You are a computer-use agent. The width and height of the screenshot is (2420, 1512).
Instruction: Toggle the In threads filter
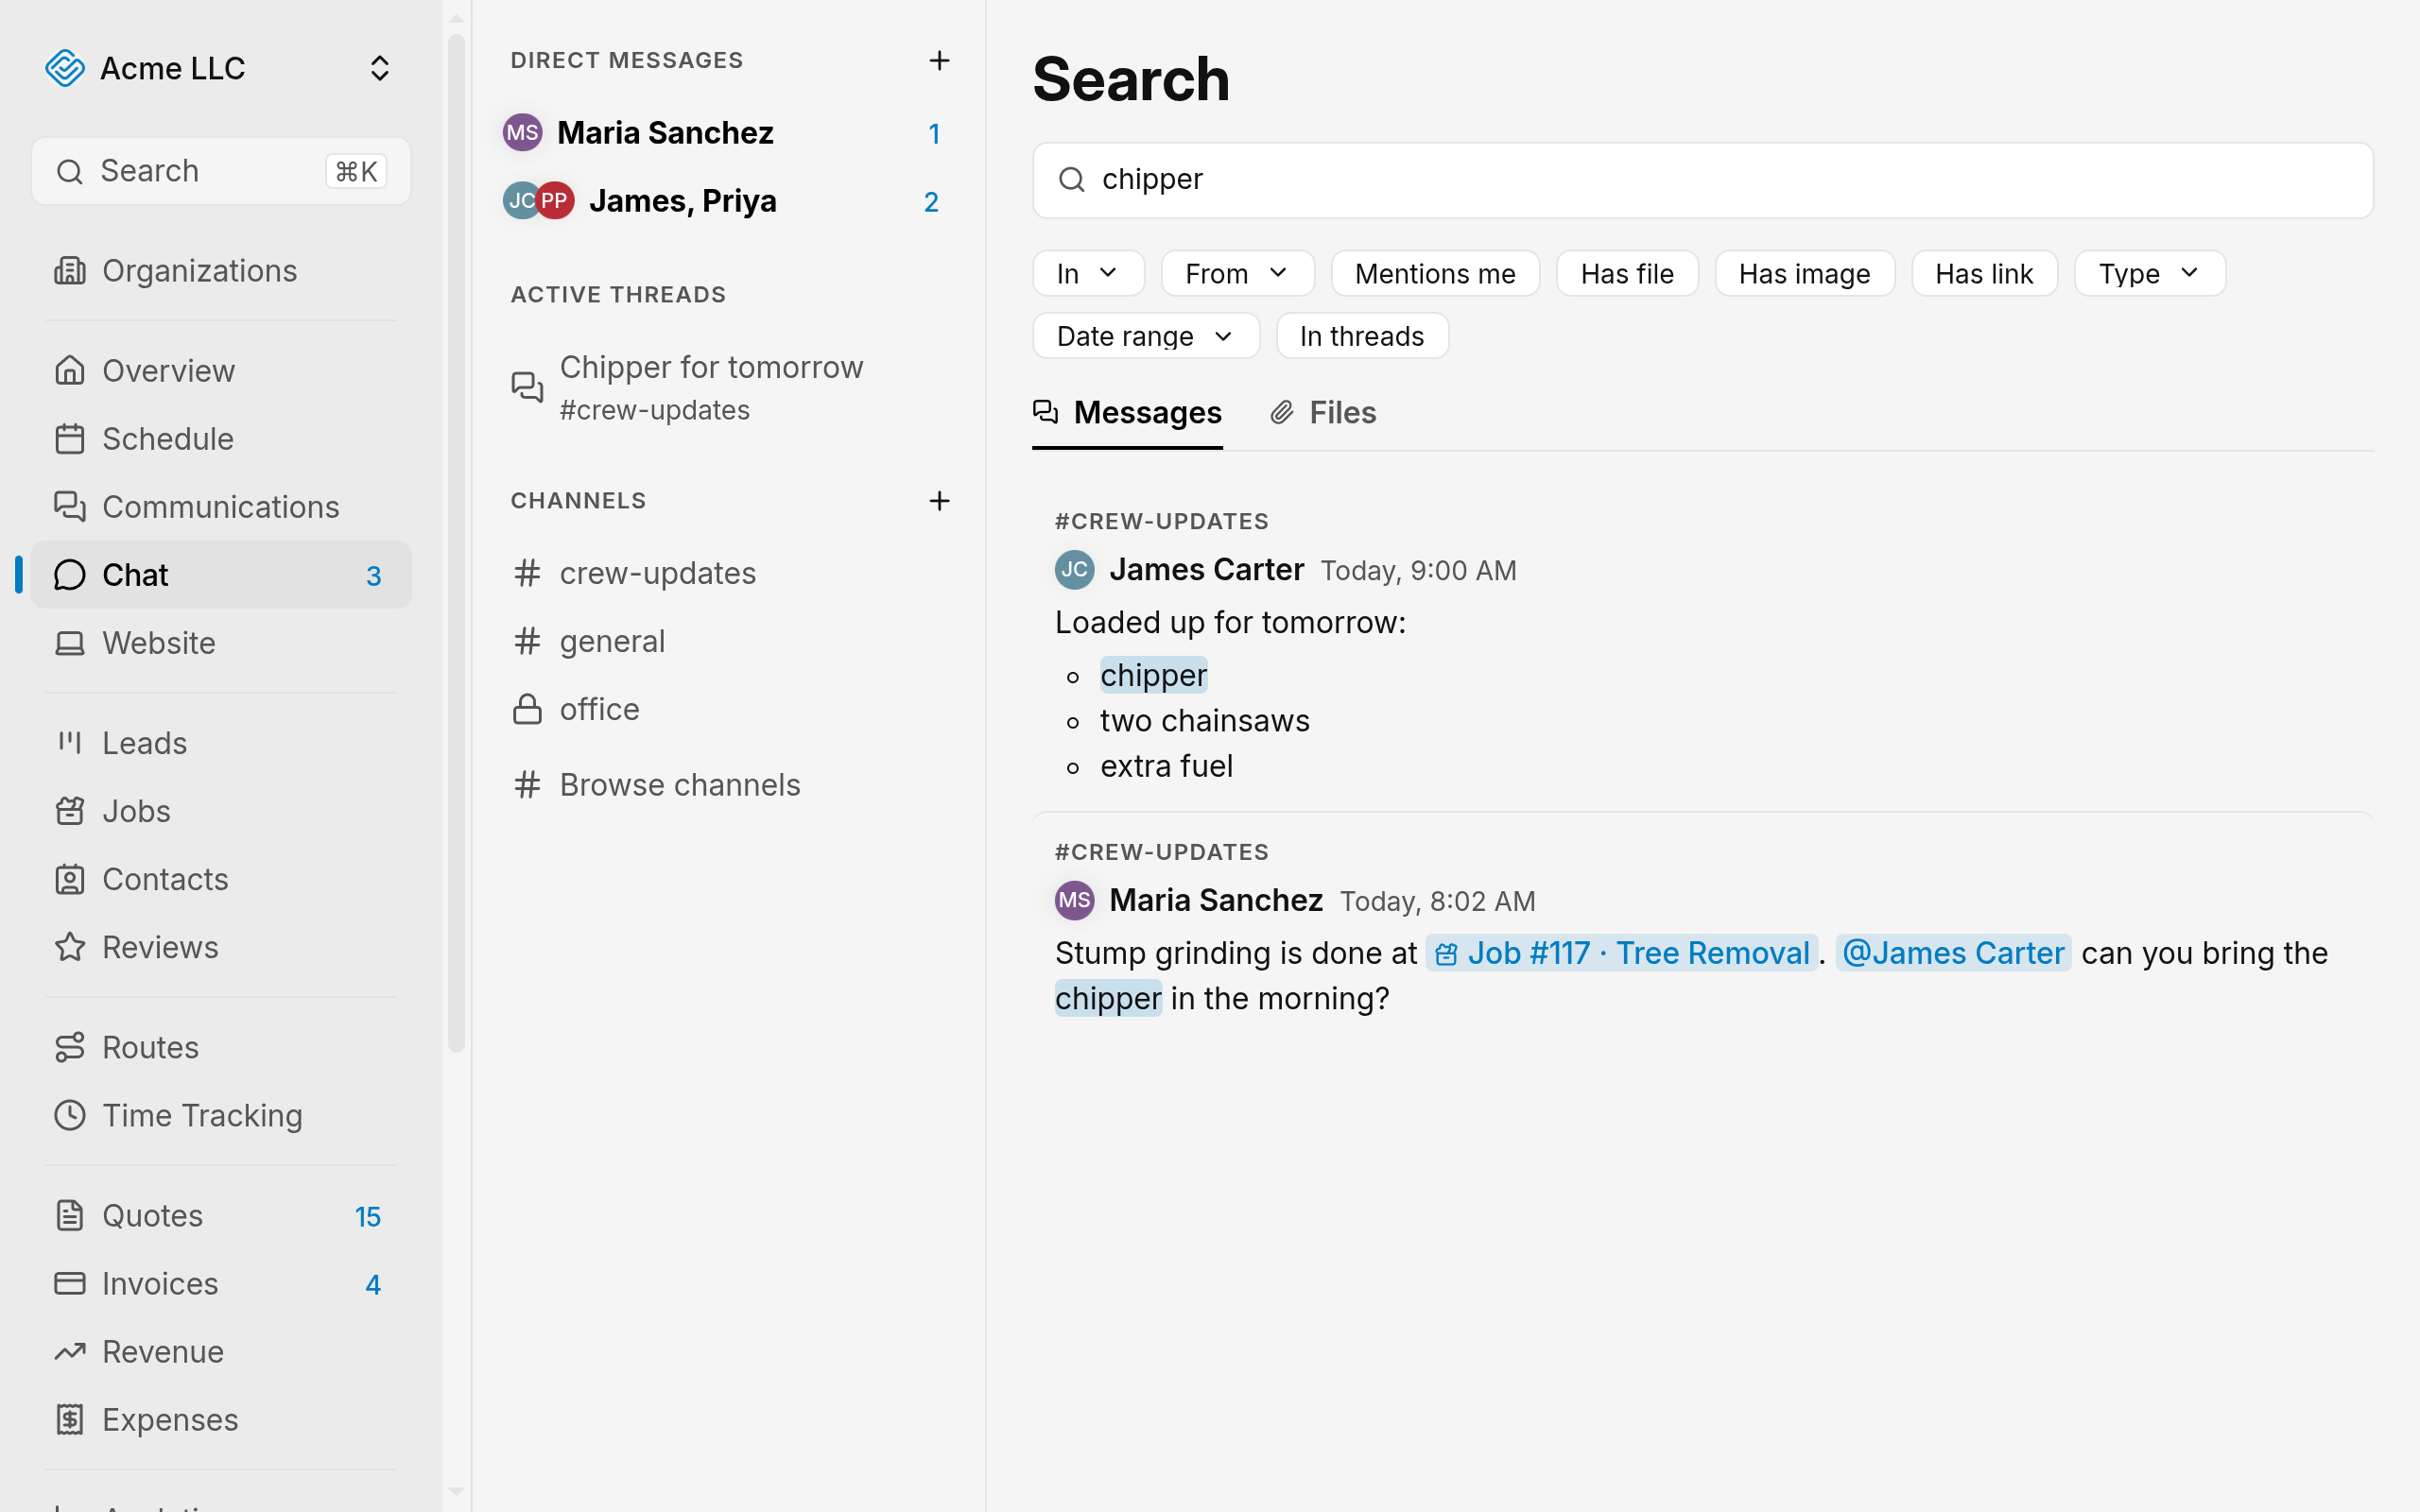click(x=1362, y=336)
